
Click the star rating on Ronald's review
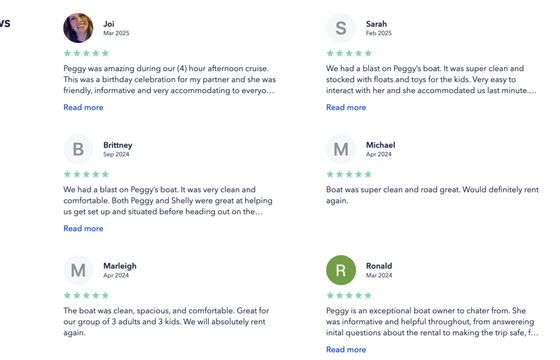point(349,295)
